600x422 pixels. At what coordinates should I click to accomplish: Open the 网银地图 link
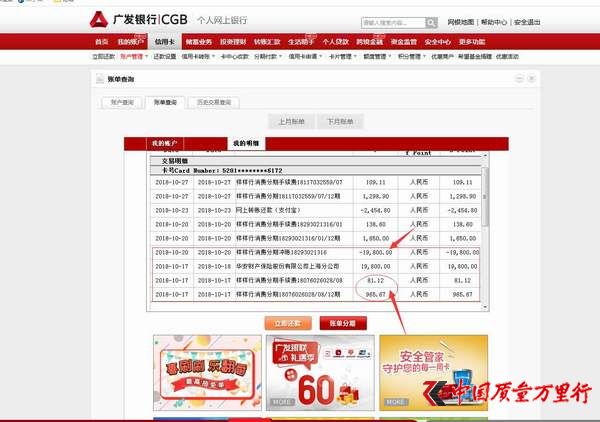pyautogui.click(x=461, y=22)
